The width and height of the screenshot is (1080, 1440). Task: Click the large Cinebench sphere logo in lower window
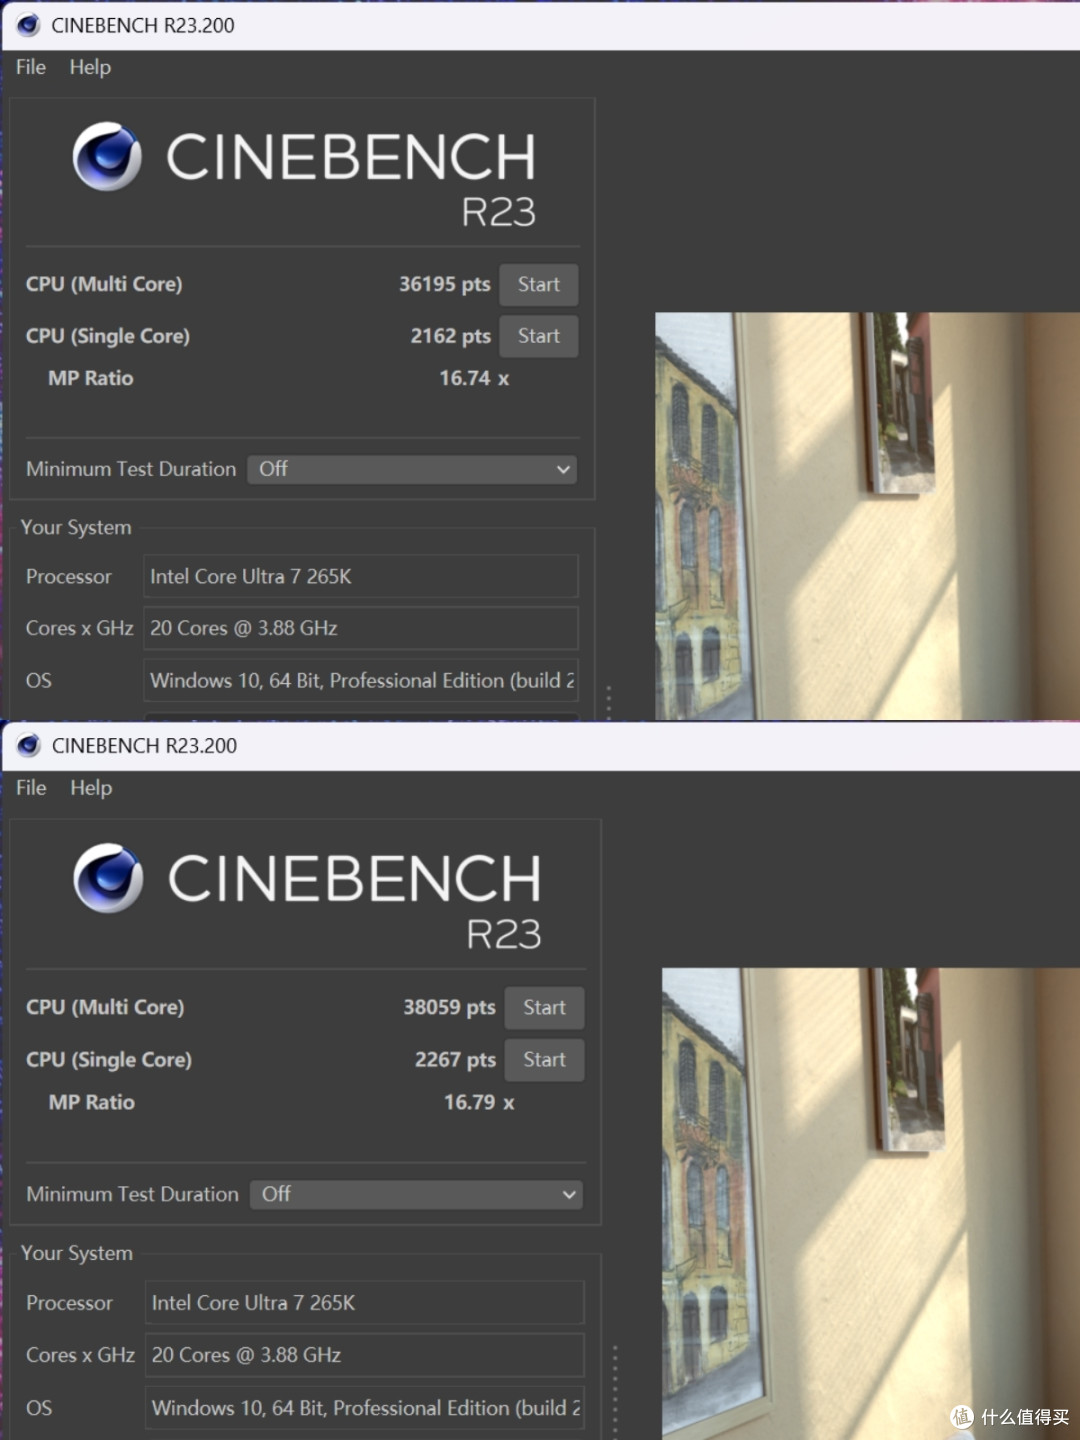(108, 878)
